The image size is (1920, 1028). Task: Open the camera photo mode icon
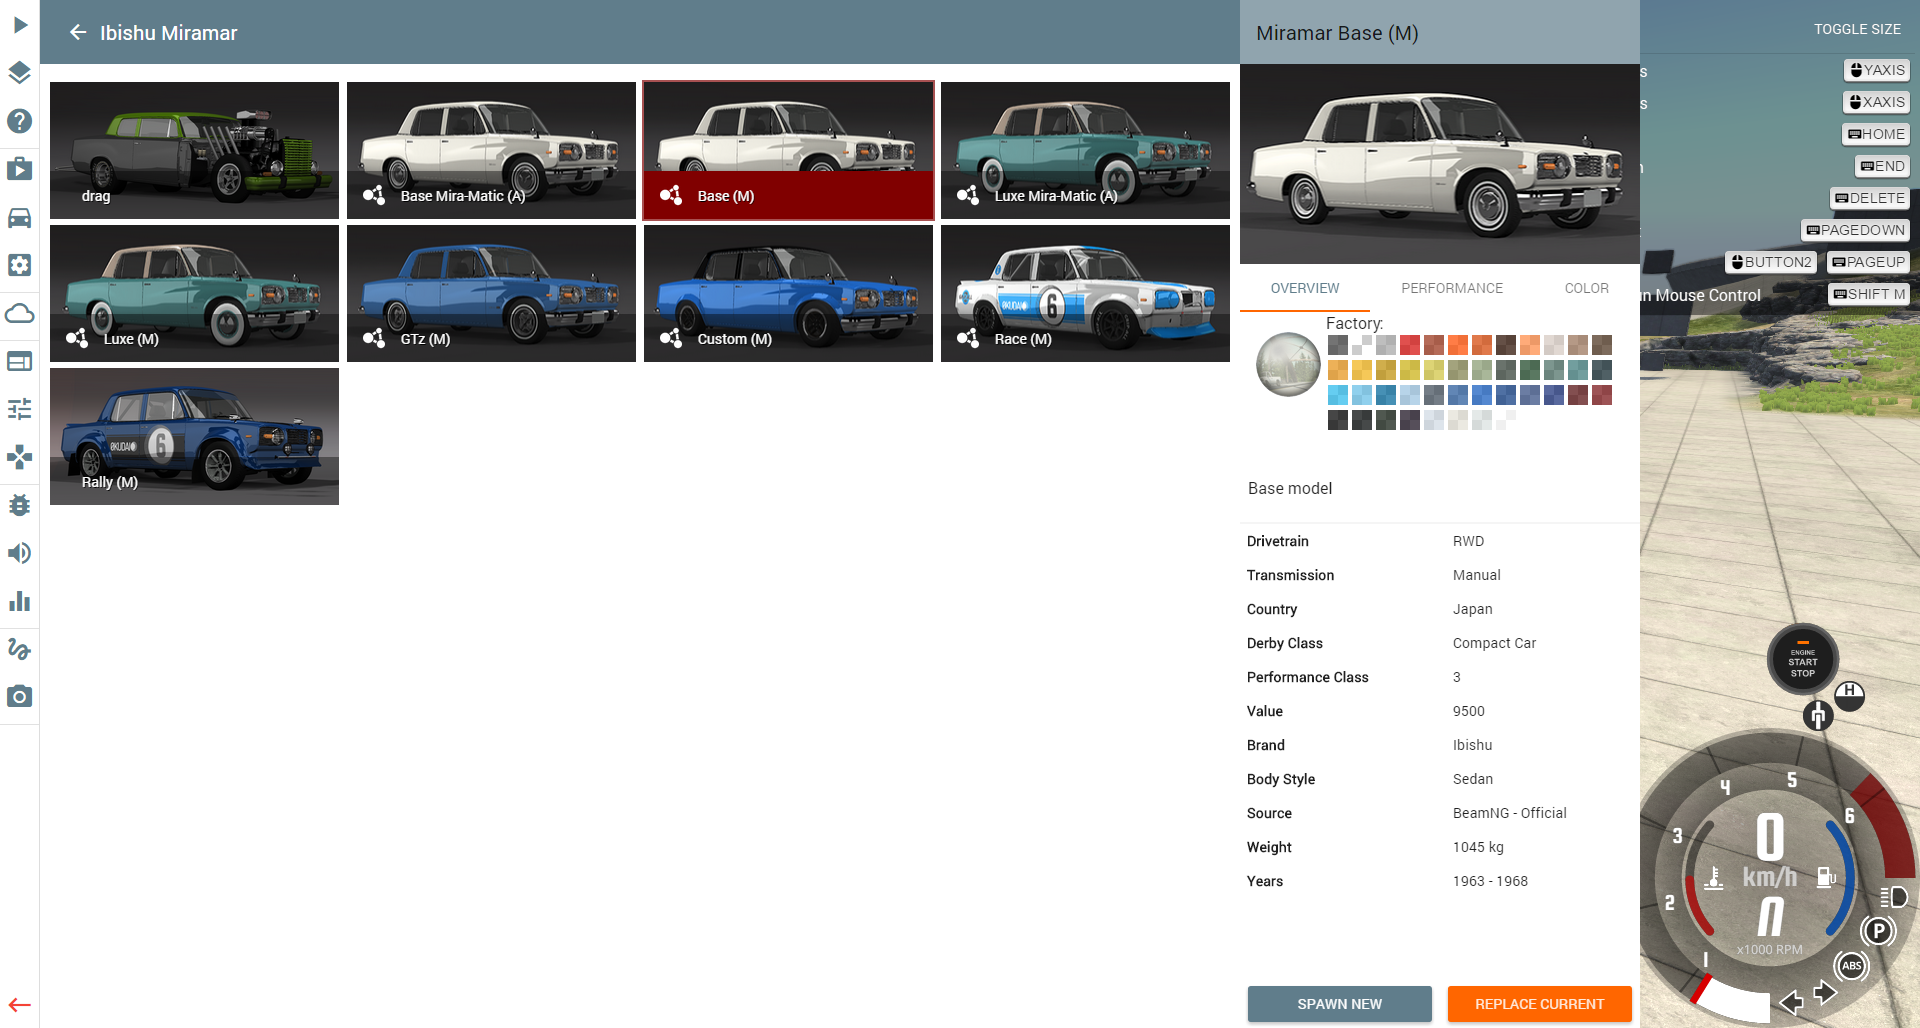coord(20,697)
